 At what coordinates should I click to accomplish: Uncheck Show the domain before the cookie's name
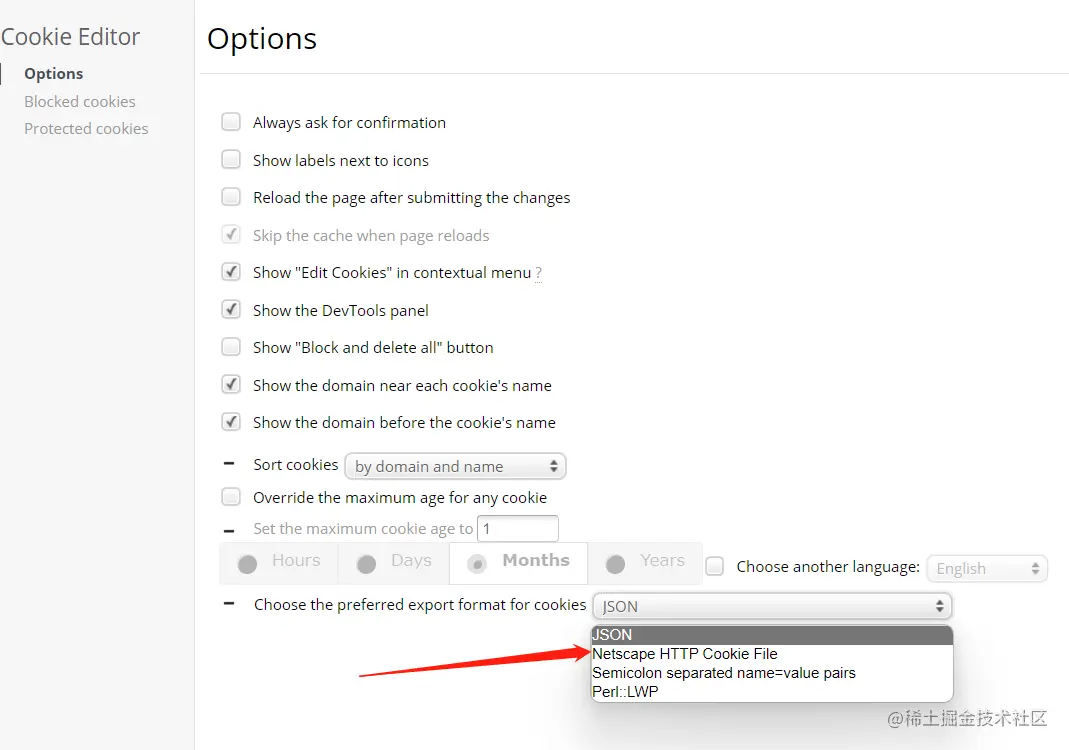231,422
